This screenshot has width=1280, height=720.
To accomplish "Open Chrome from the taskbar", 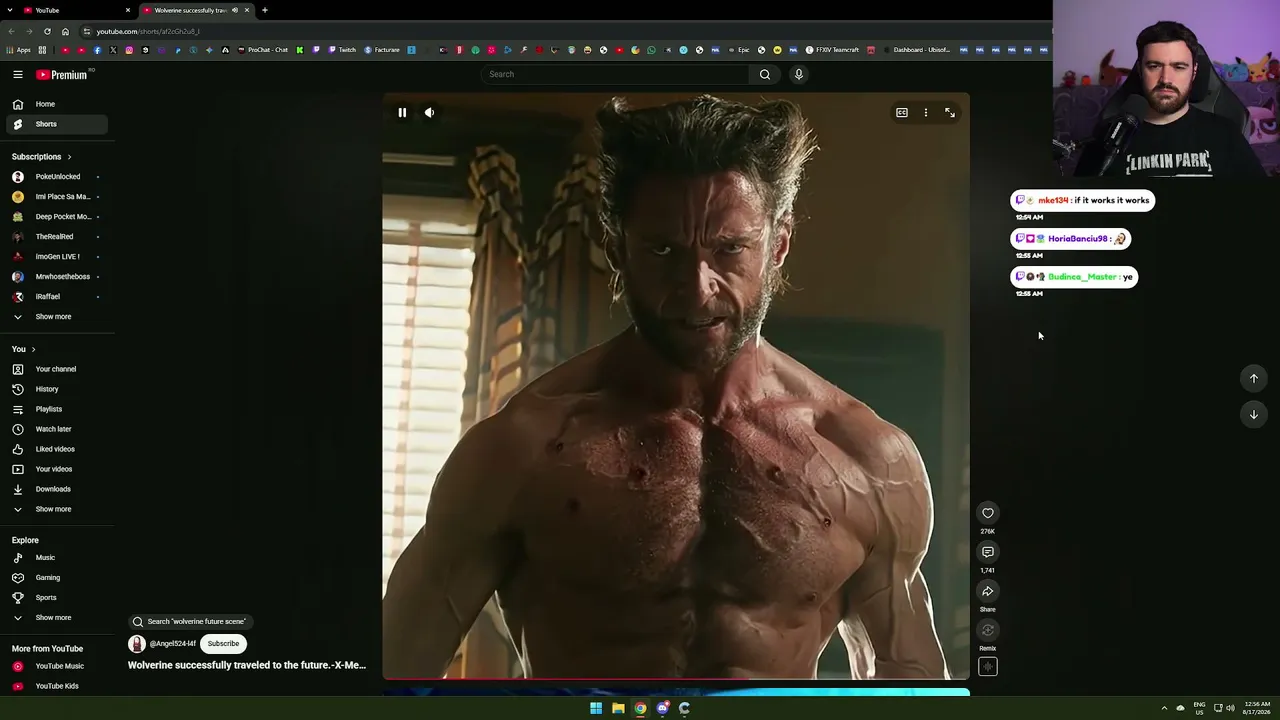I will point(640,708).
